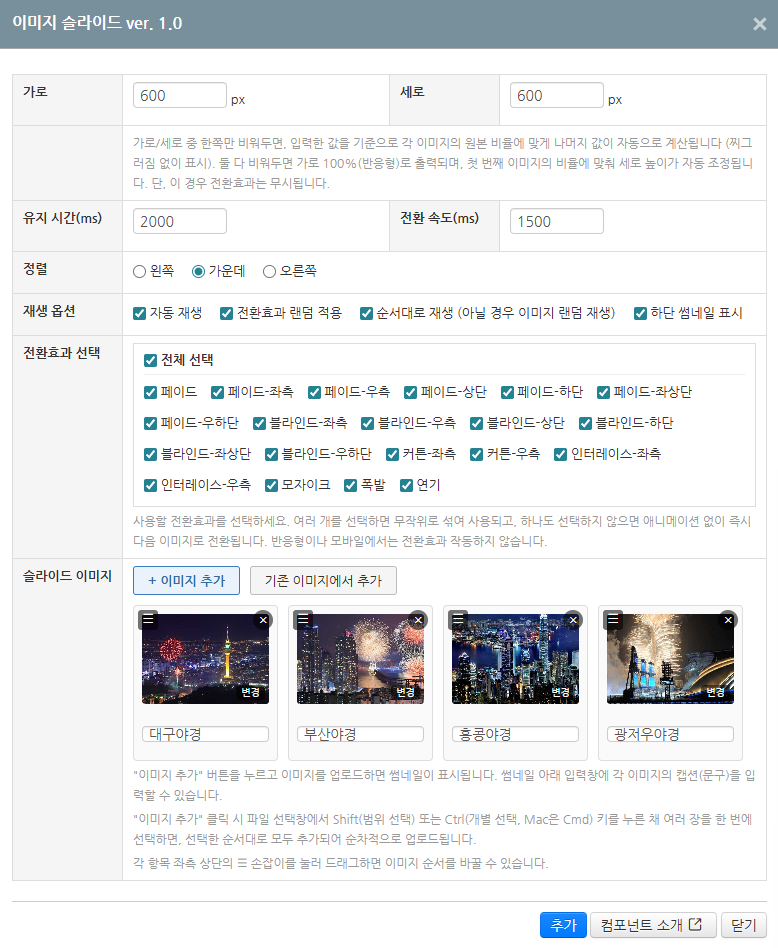
Task: Remove the 부산야경 slide image
Action: click(418, 620)
